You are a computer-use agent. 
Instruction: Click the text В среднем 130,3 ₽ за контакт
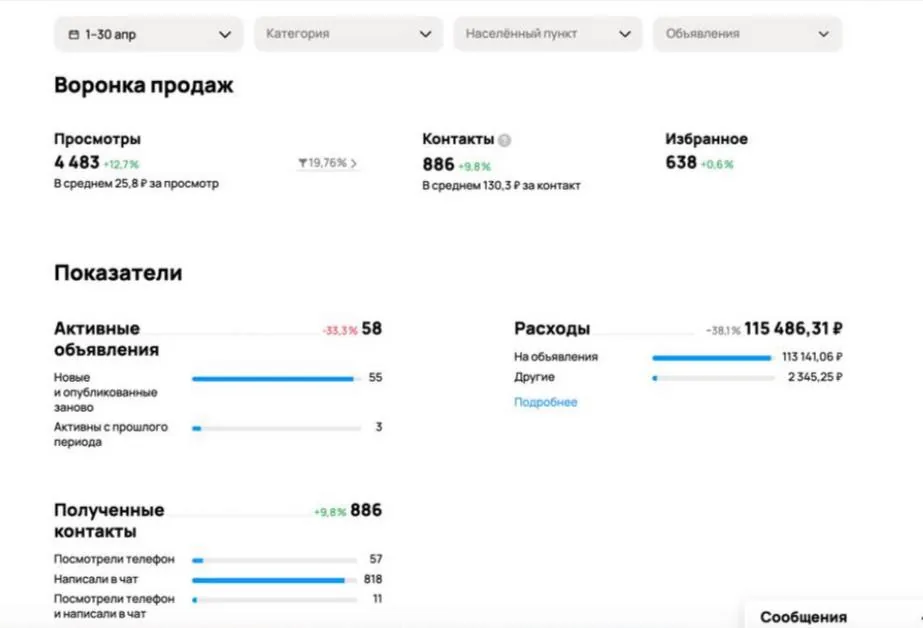coord(501,185)
